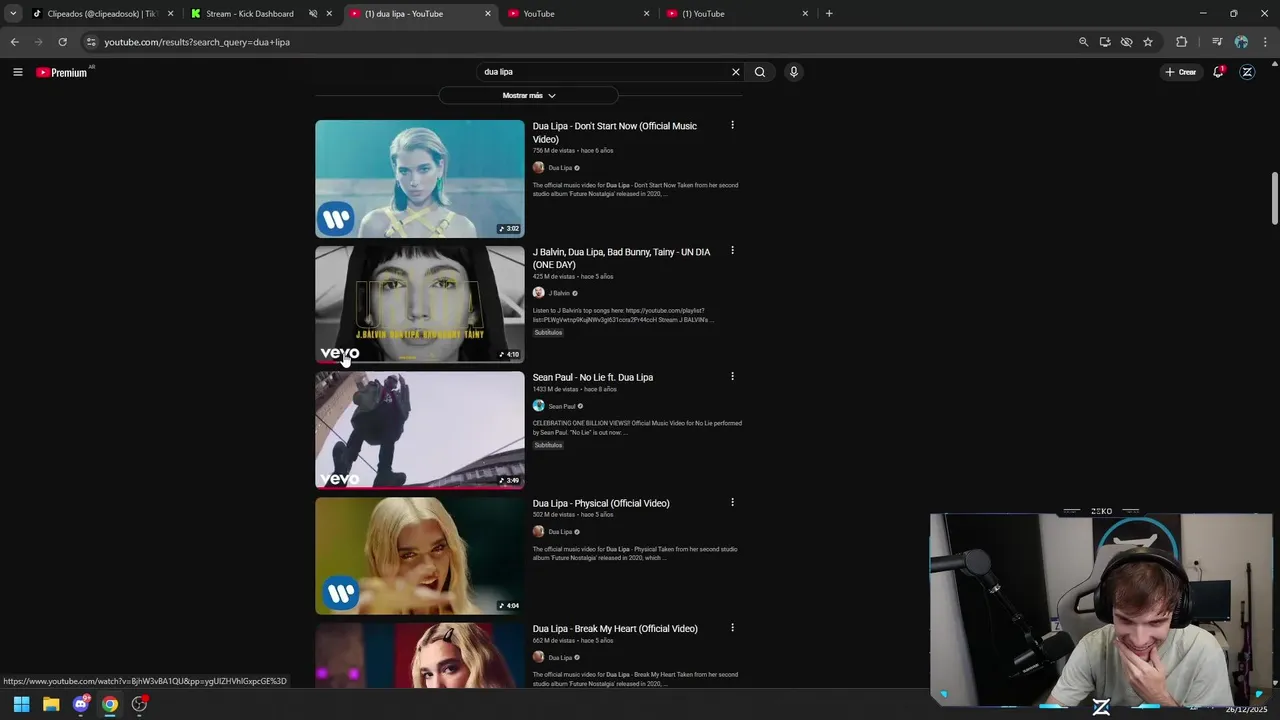This screenshot has width=1280, height=720.
Task: Click 'Subtítulos' badge under UN DIA video
Action: (x=548, y=332)
